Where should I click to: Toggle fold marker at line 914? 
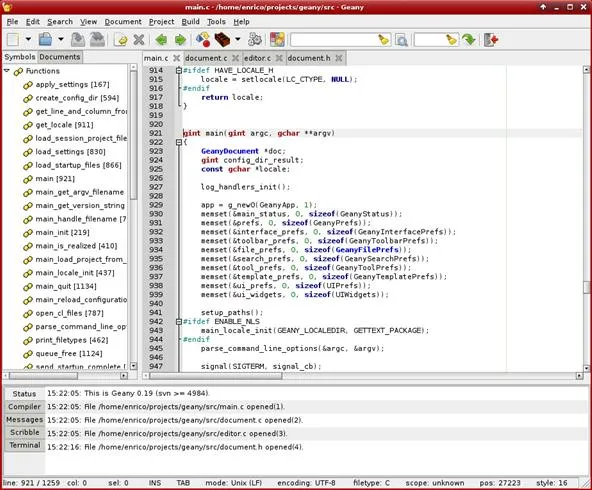click(179, 70)
